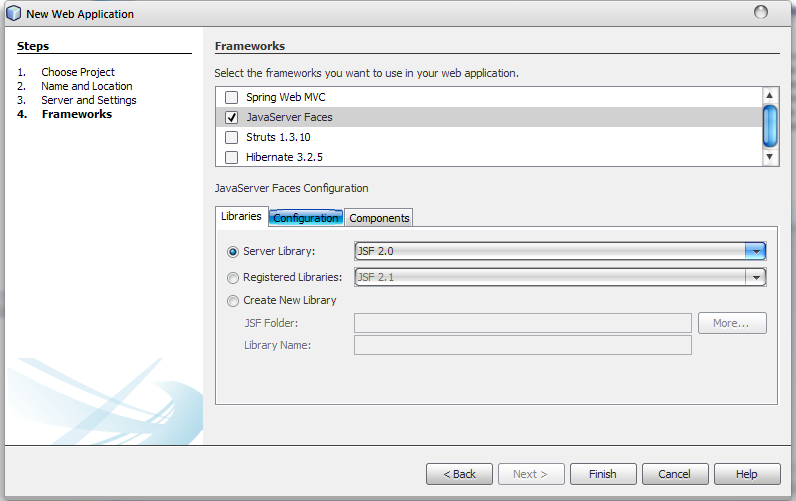Click the Next button

tap(531, 474)
